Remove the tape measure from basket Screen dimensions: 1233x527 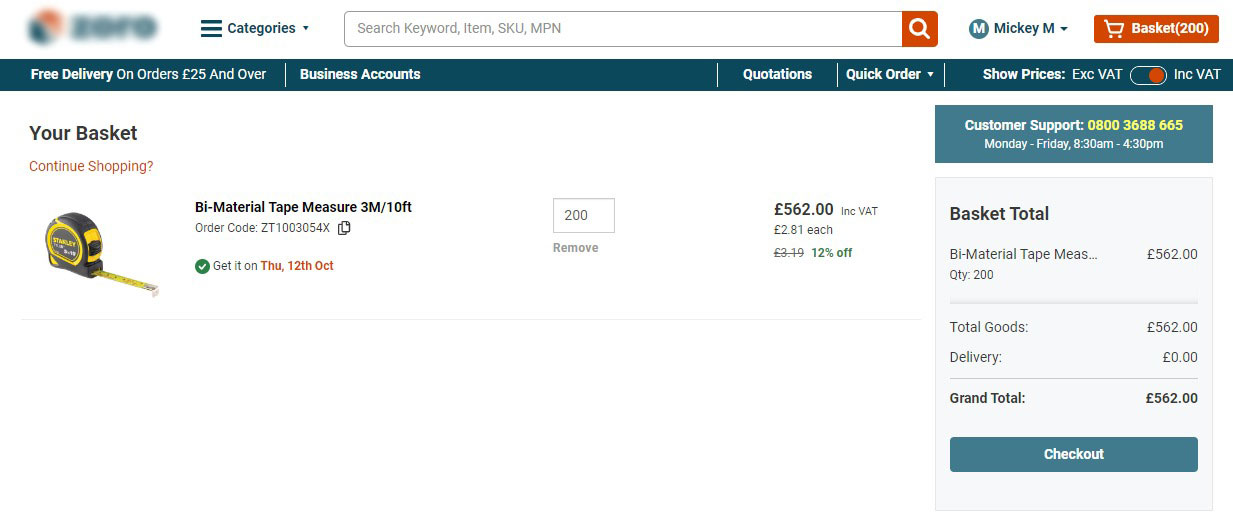tap(575, 248)
